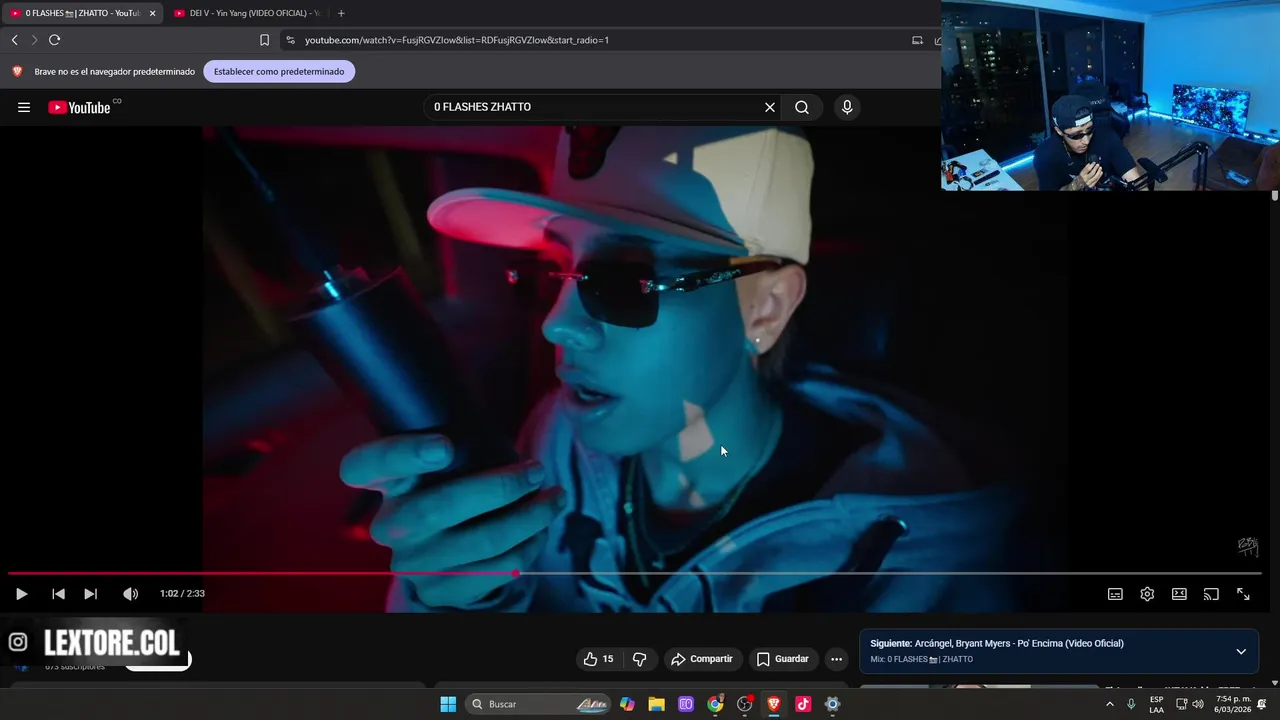Open OBS Studio from the taskbar

point(744,704)
